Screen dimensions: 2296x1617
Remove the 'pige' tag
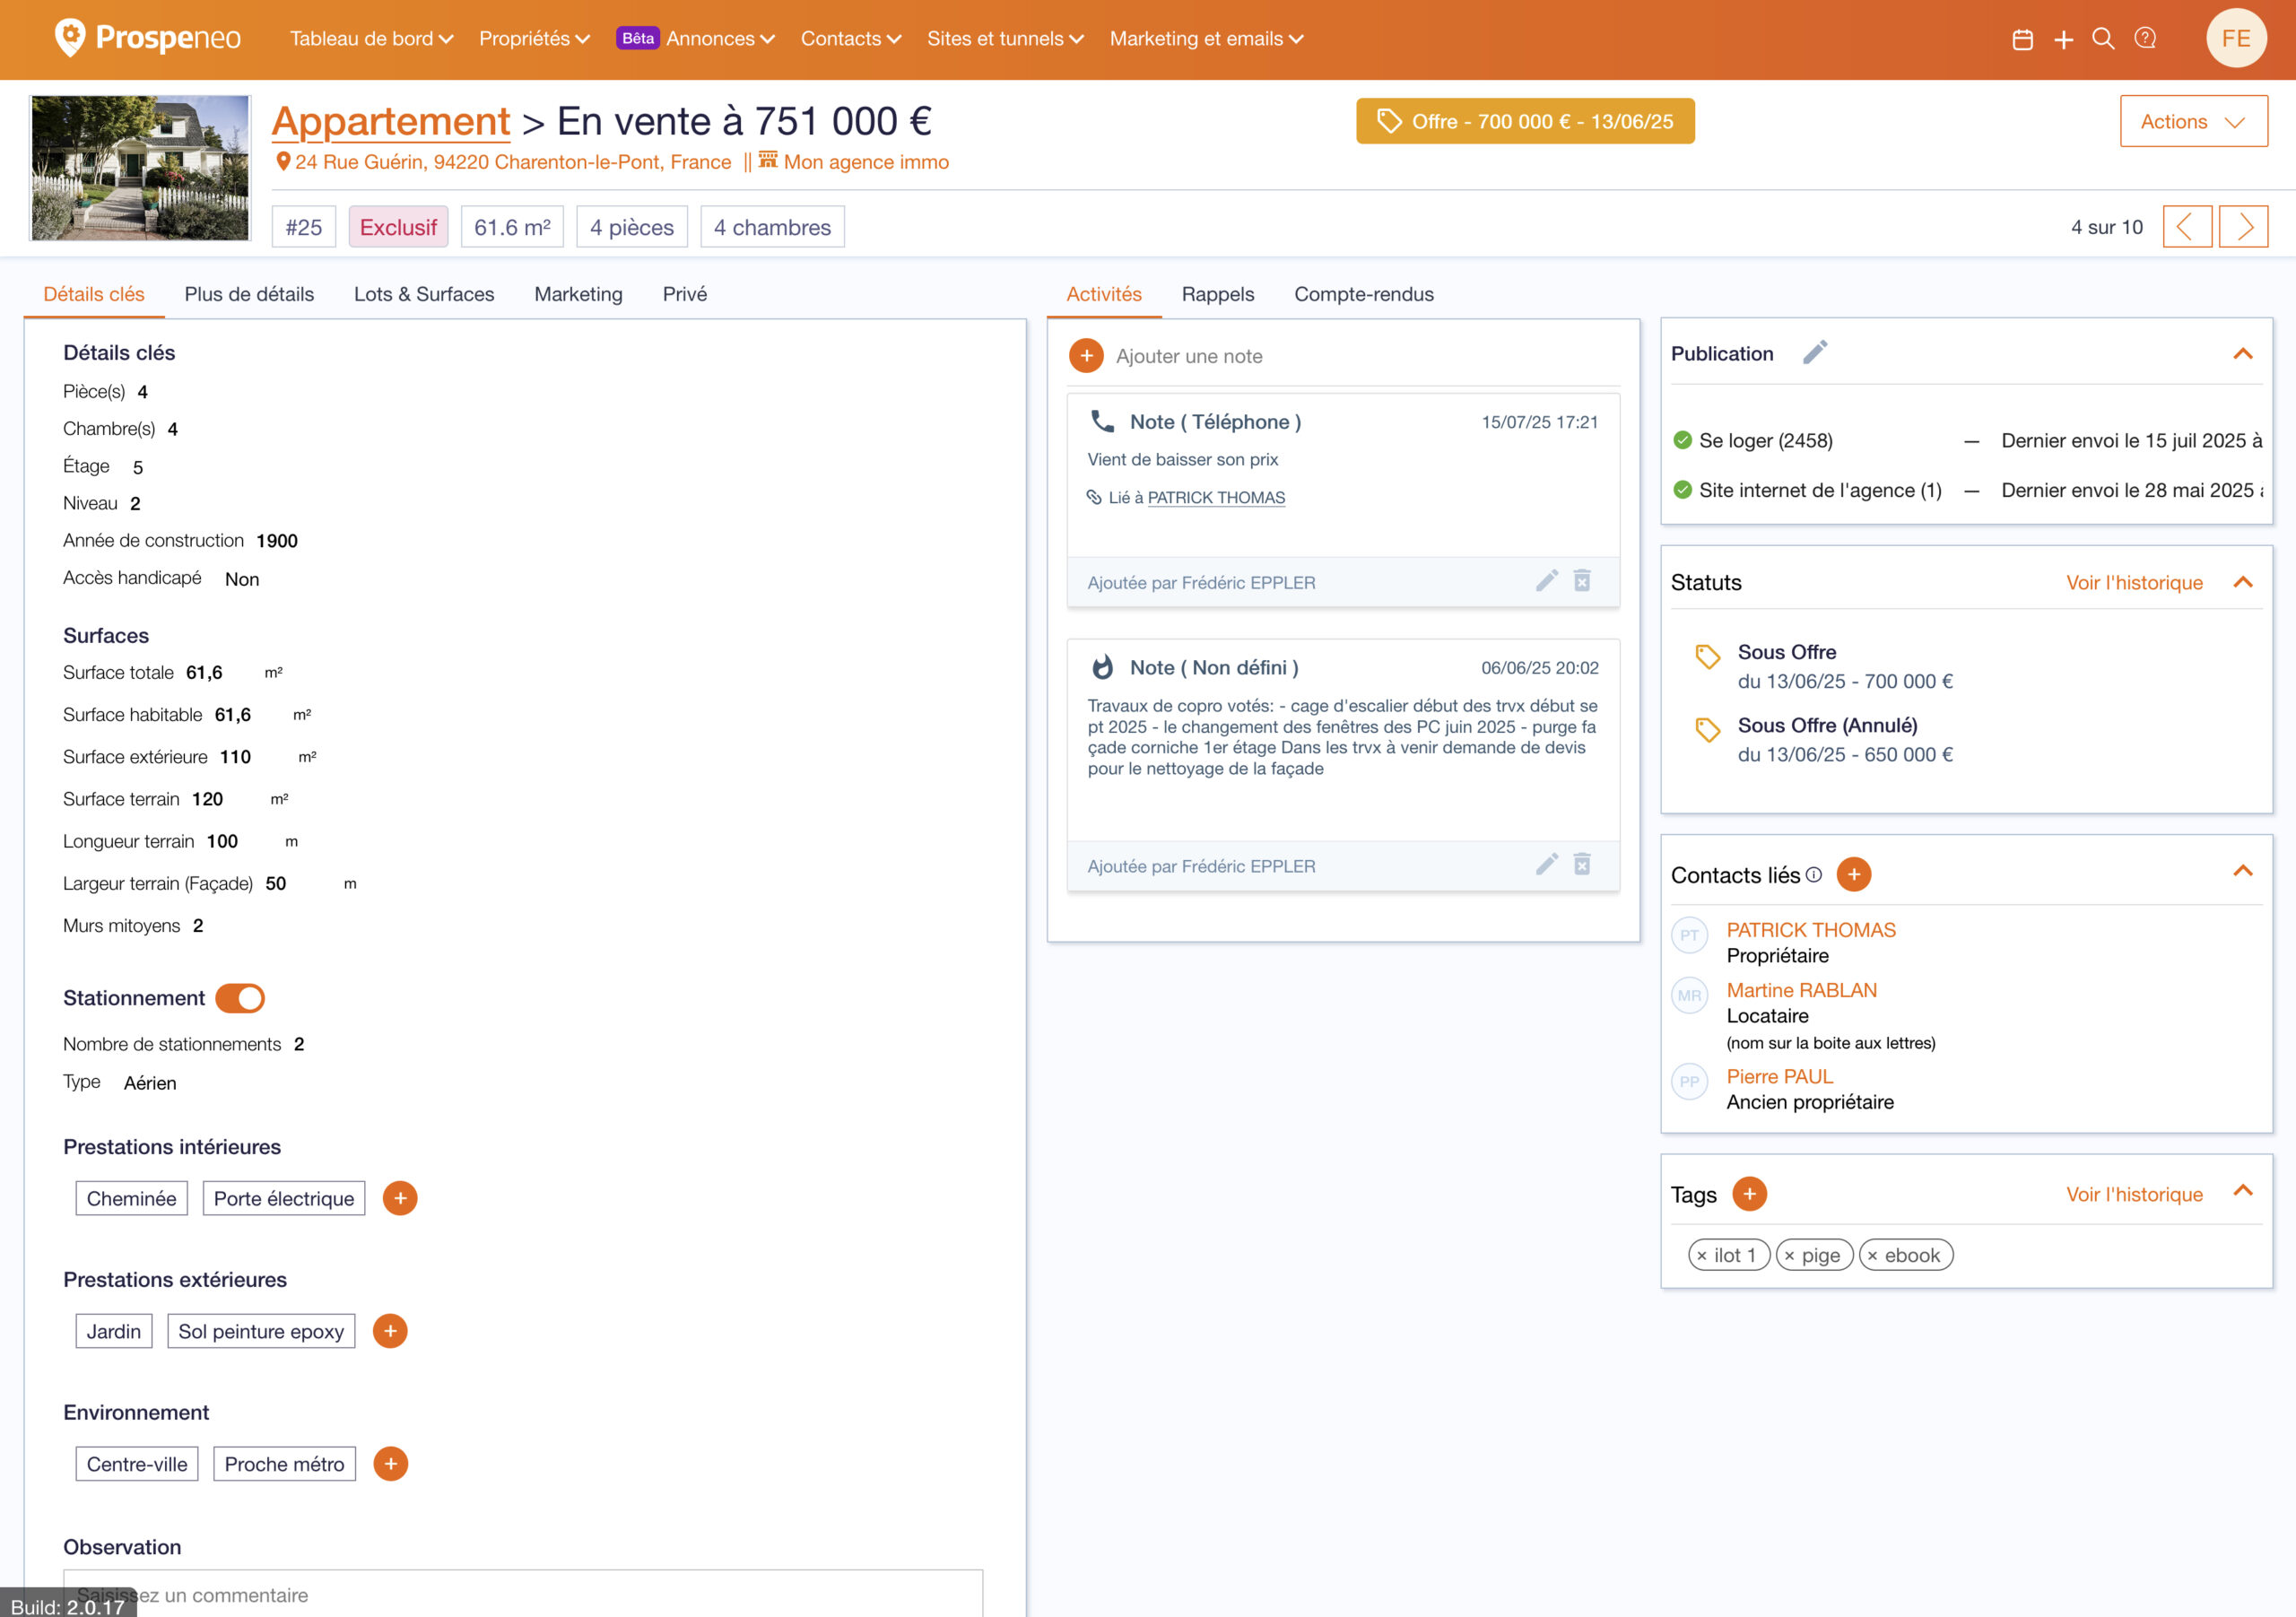1790,1256
